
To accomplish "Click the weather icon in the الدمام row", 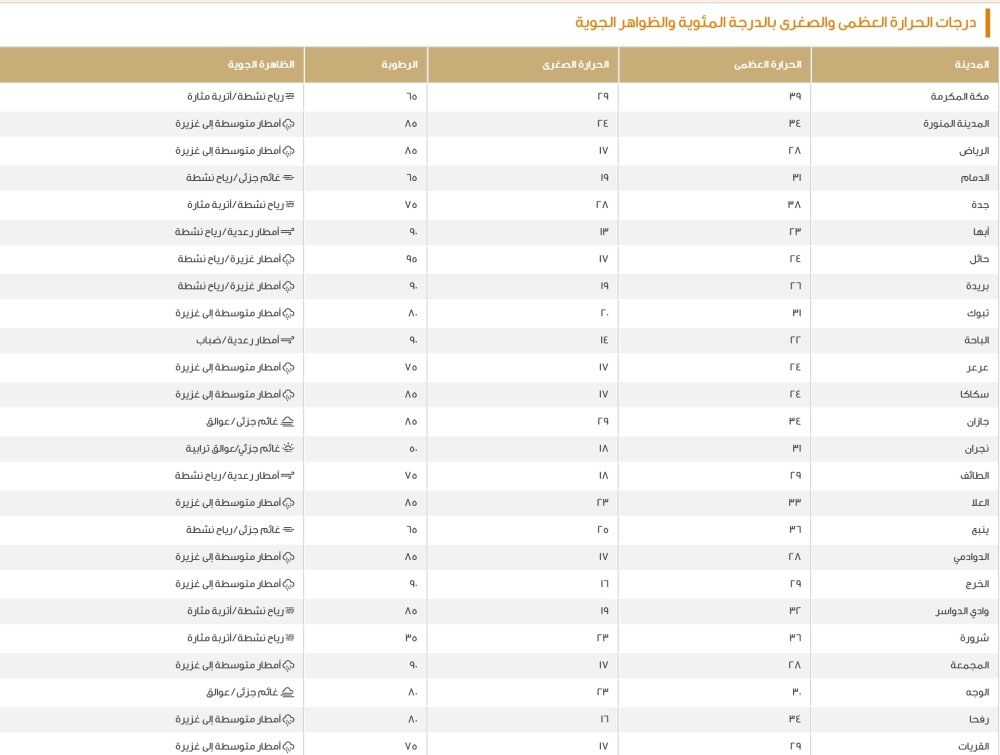I will click(289, 178).
